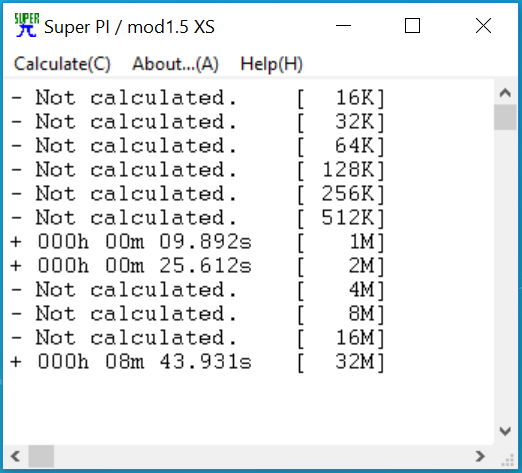This screenshot has height=473, width=522.
Task: Click the vertical scrollbar thumb
Action: point(505,117)
